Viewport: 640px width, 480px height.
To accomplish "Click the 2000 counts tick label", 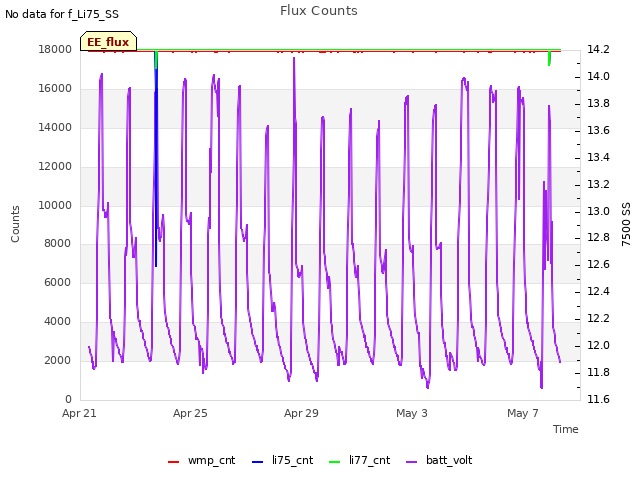I will (x=58, y=360).
